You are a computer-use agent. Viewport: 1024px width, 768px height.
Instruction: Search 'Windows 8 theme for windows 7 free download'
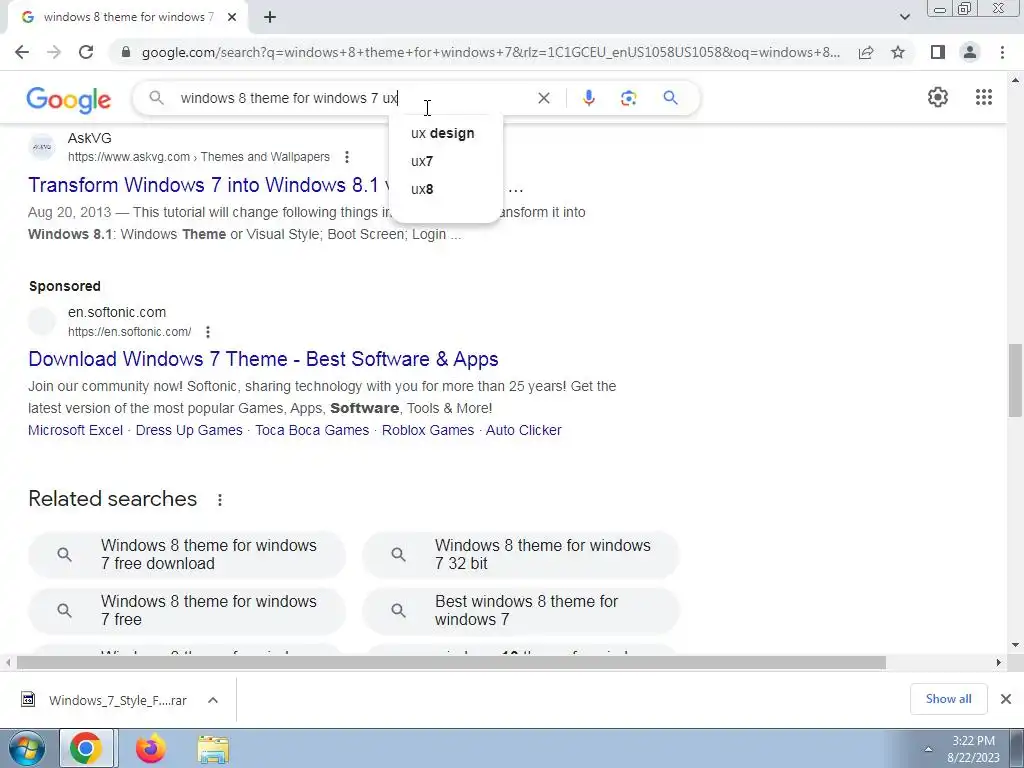187,554
